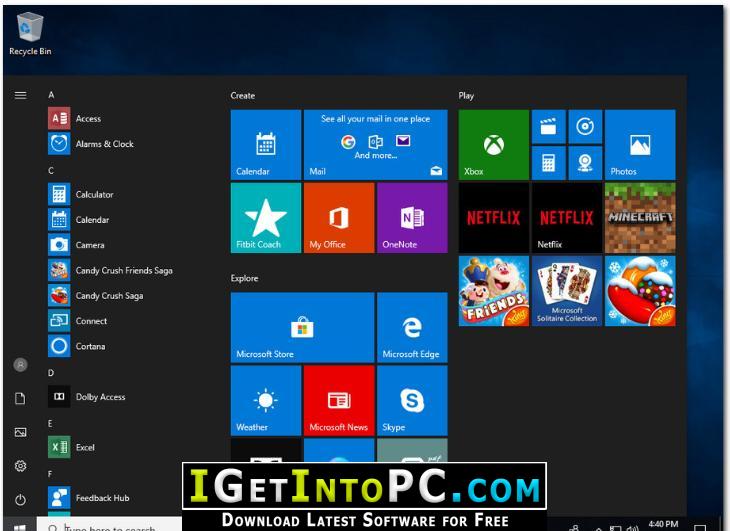
Task: Click the taskbar search box
Action: [x=109, y=524]
